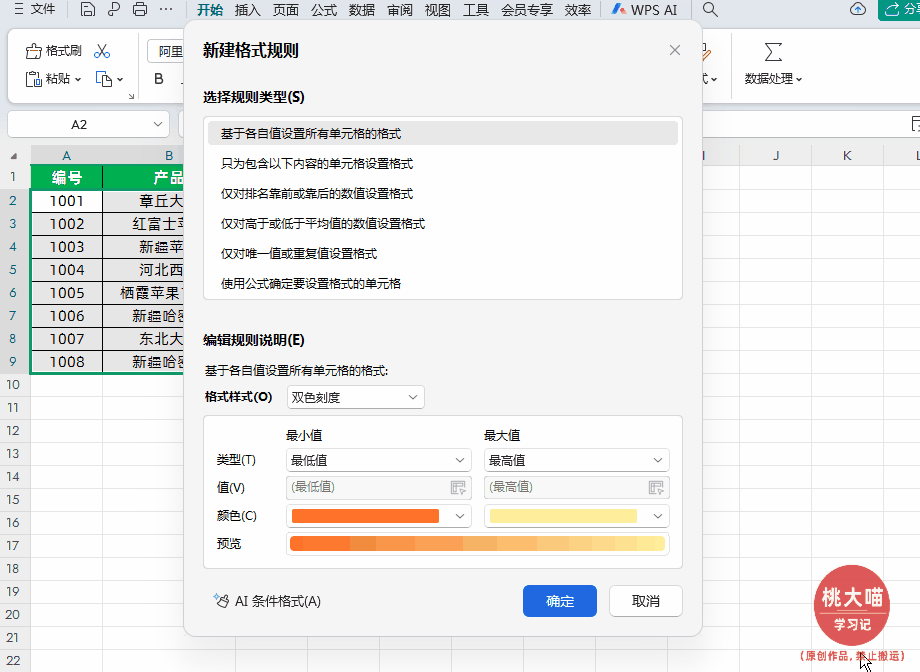This screenshot has width=920, height=672.
Task: Click the scissors cut icon
Action: pos(102,51)
